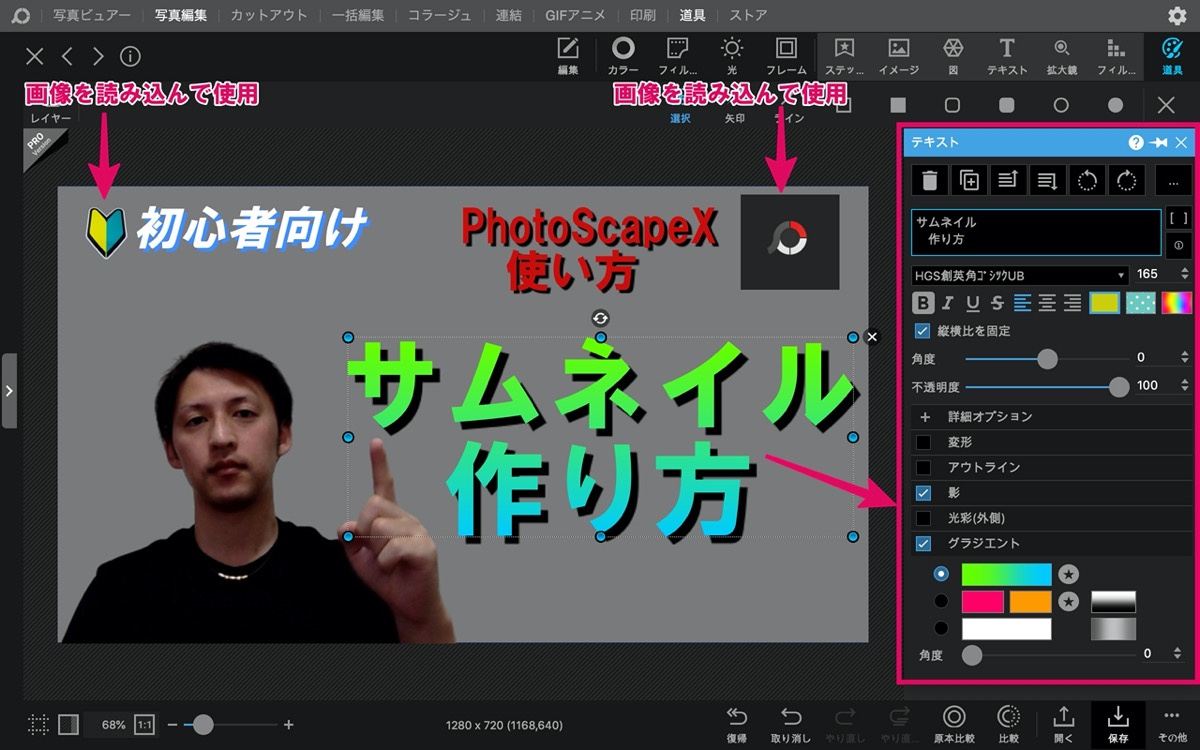This screenshot has width=1200, height=750.
Task: Send the text layer backward
Action: tap(1047, 180)
